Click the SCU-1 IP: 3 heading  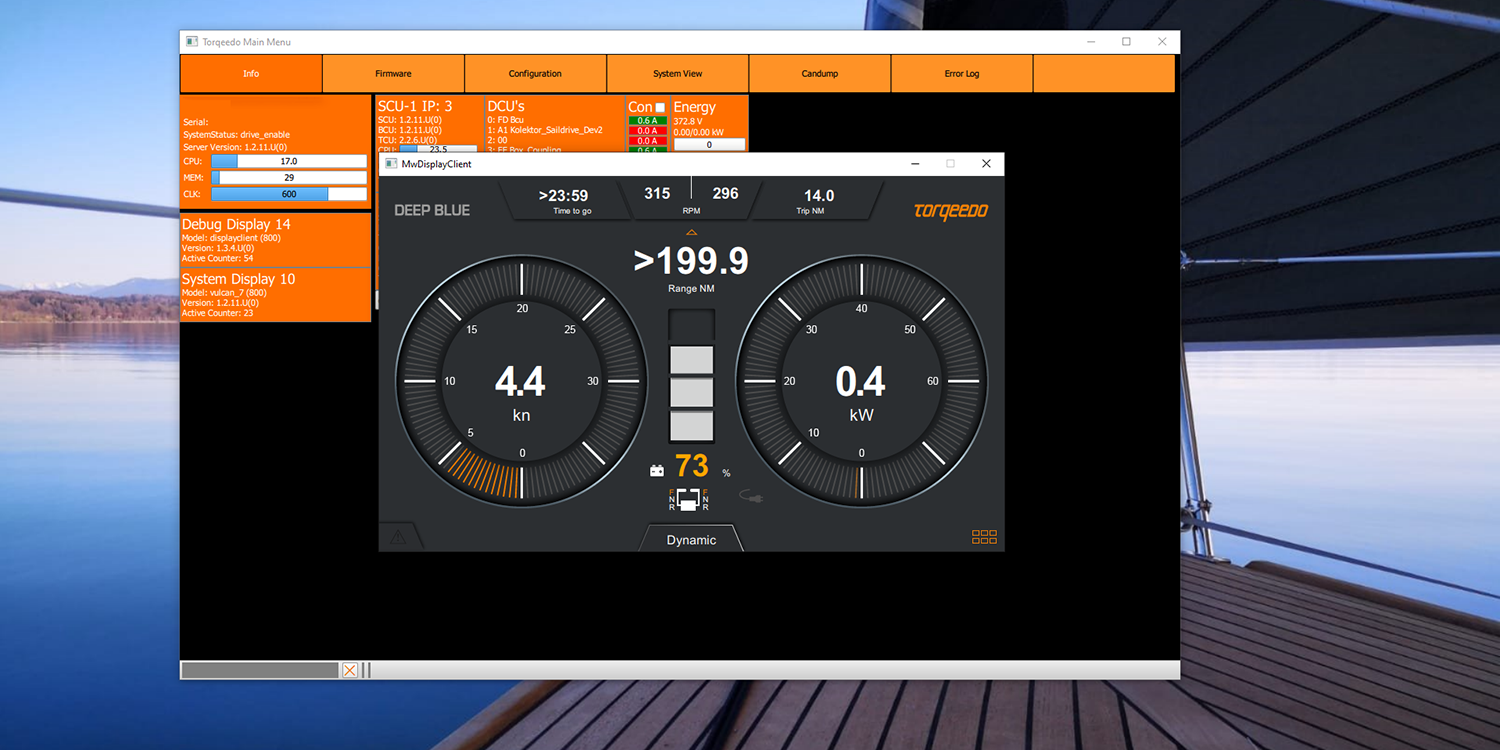tap(415, 106)
